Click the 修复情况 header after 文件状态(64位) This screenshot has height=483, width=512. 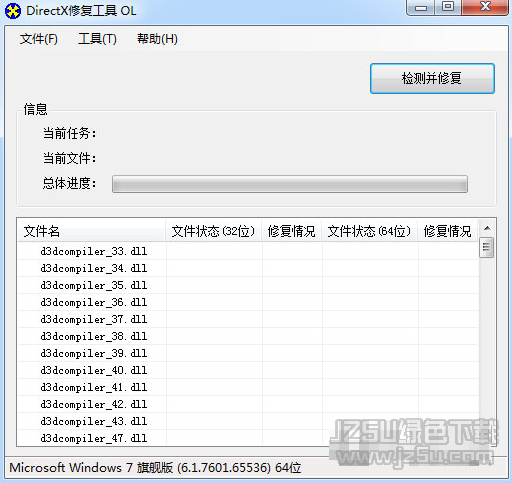point(448,231)
